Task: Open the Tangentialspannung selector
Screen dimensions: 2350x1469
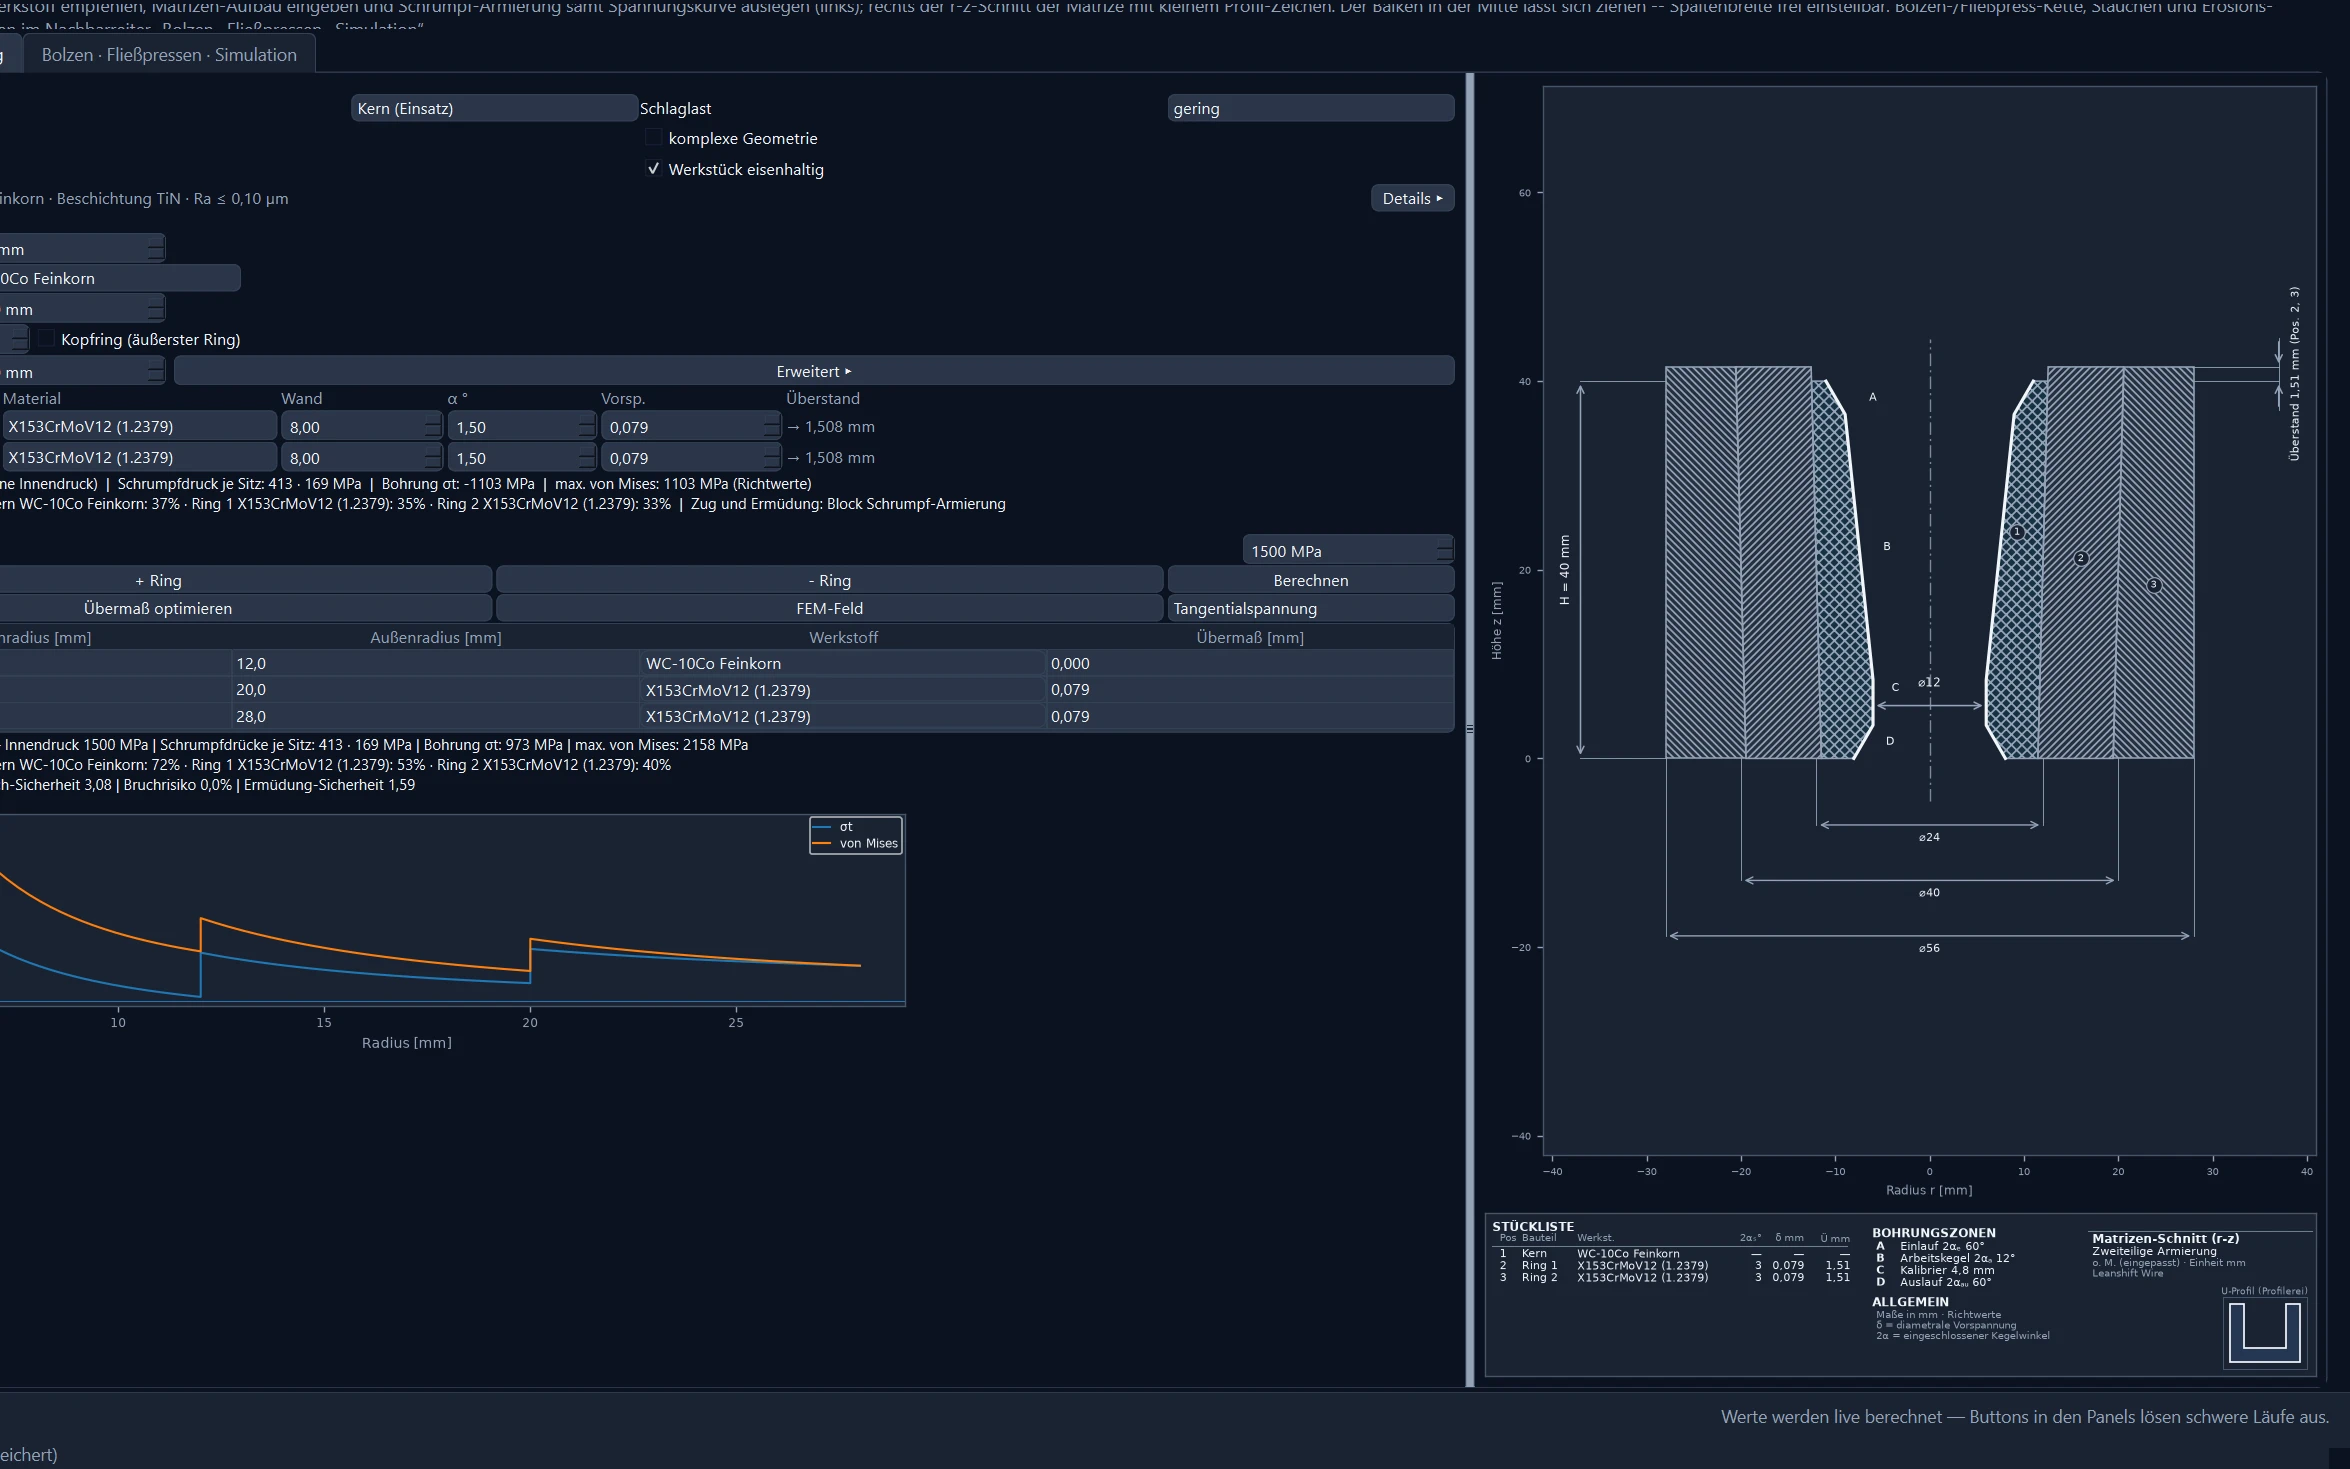Action: pyautogui.click(x=1311, y=608)
